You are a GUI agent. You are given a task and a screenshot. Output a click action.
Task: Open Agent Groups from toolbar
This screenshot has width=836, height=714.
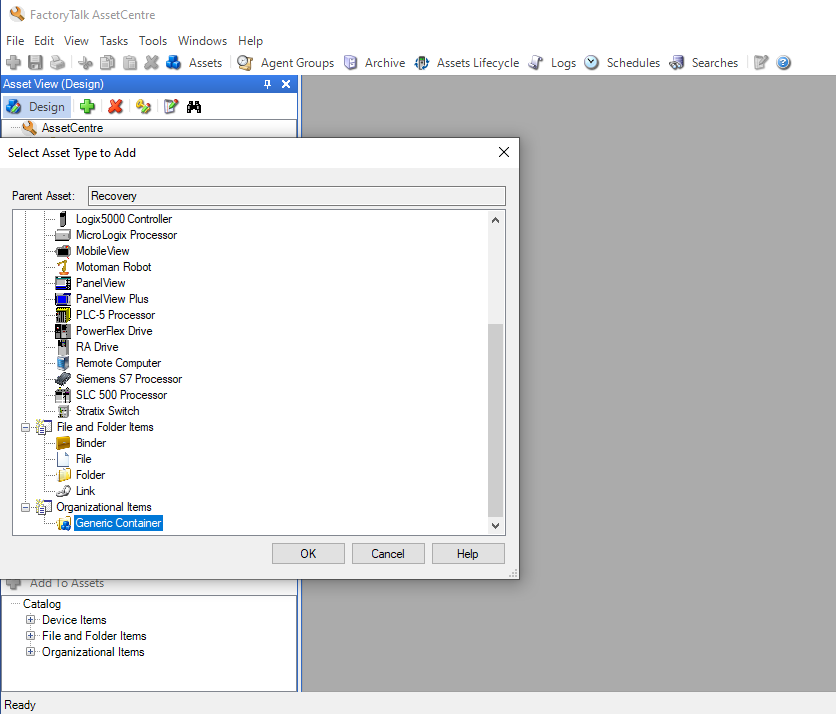pos(285,63)
